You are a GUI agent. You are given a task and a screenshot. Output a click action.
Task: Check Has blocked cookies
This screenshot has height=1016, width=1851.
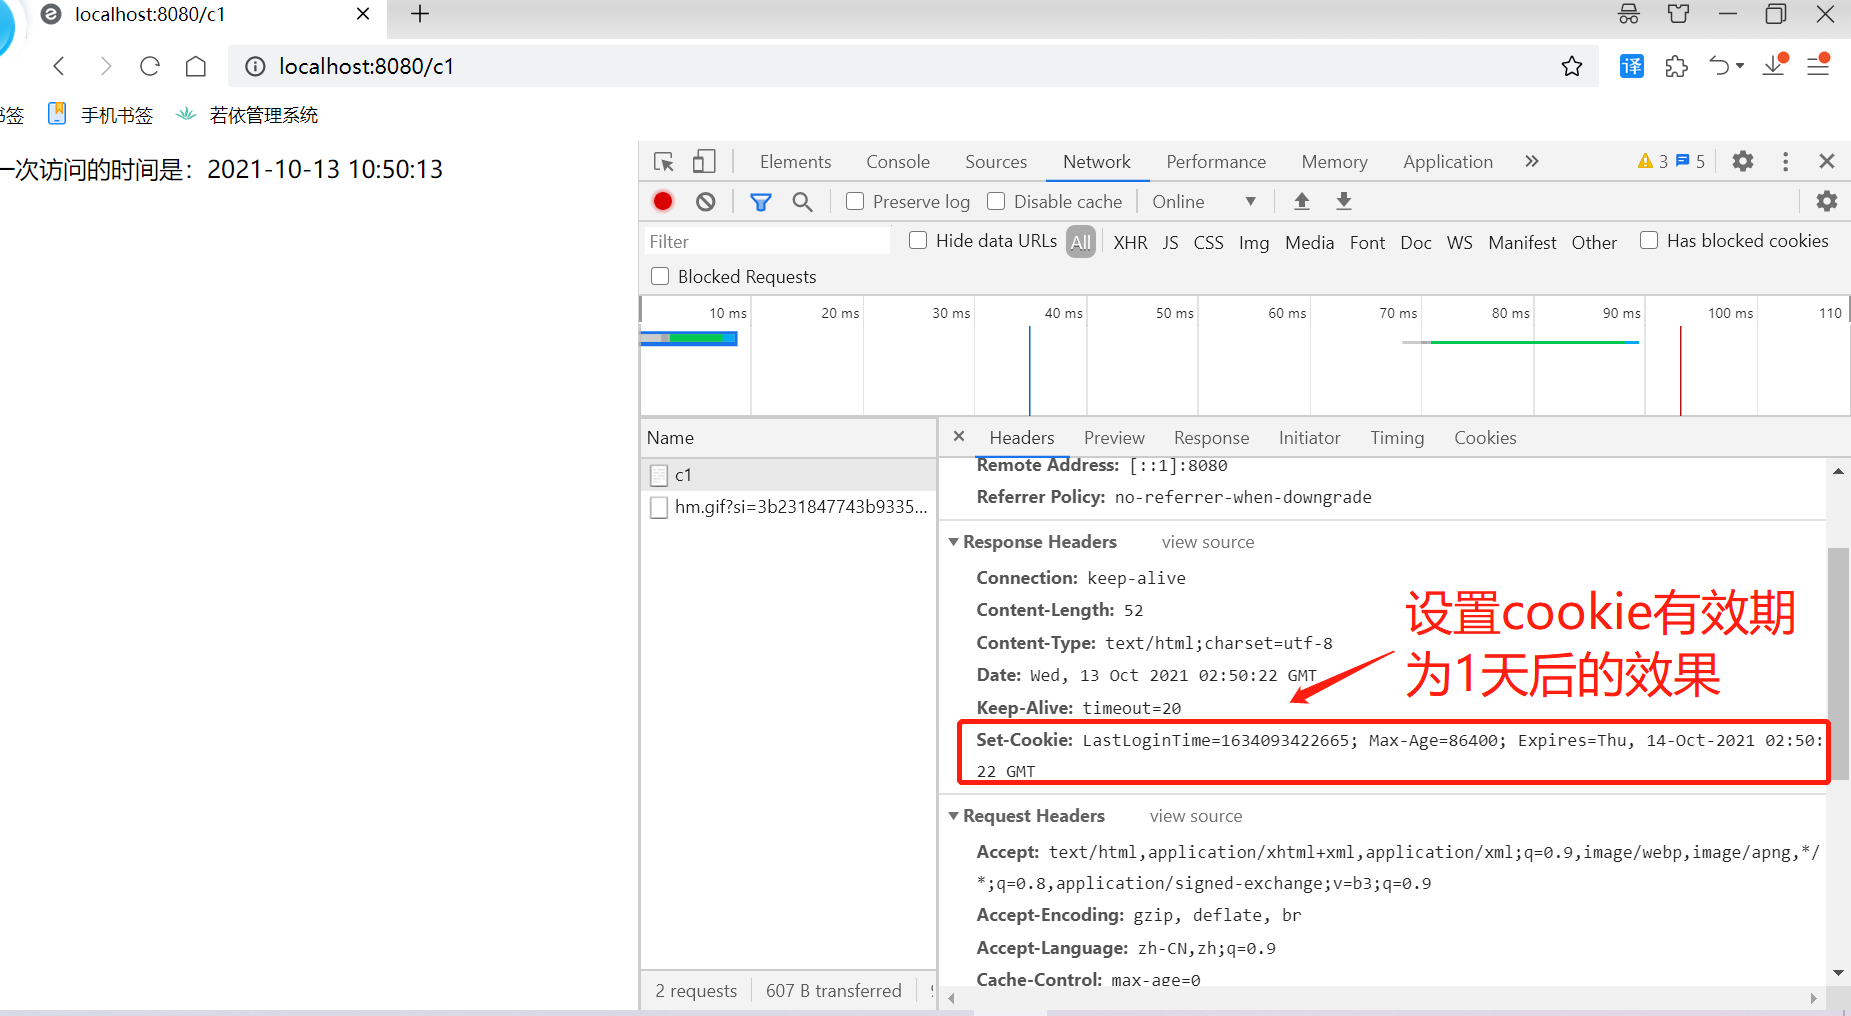click(x=1649, y=240)
